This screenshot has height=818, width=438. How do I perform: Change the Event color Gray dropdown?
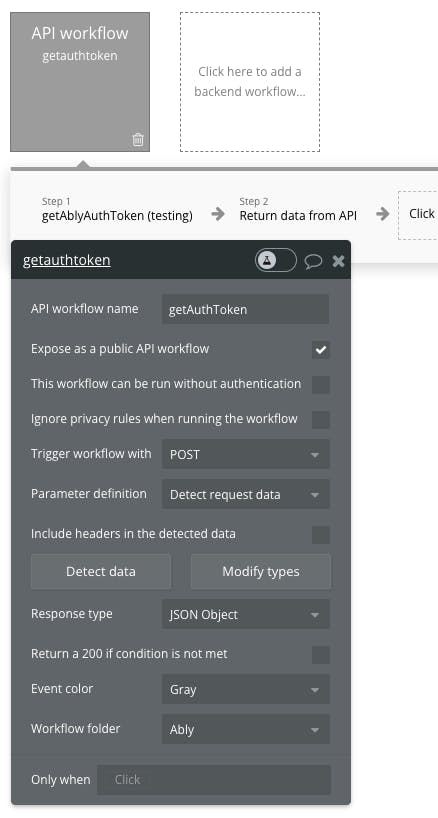tap(246, 689)
